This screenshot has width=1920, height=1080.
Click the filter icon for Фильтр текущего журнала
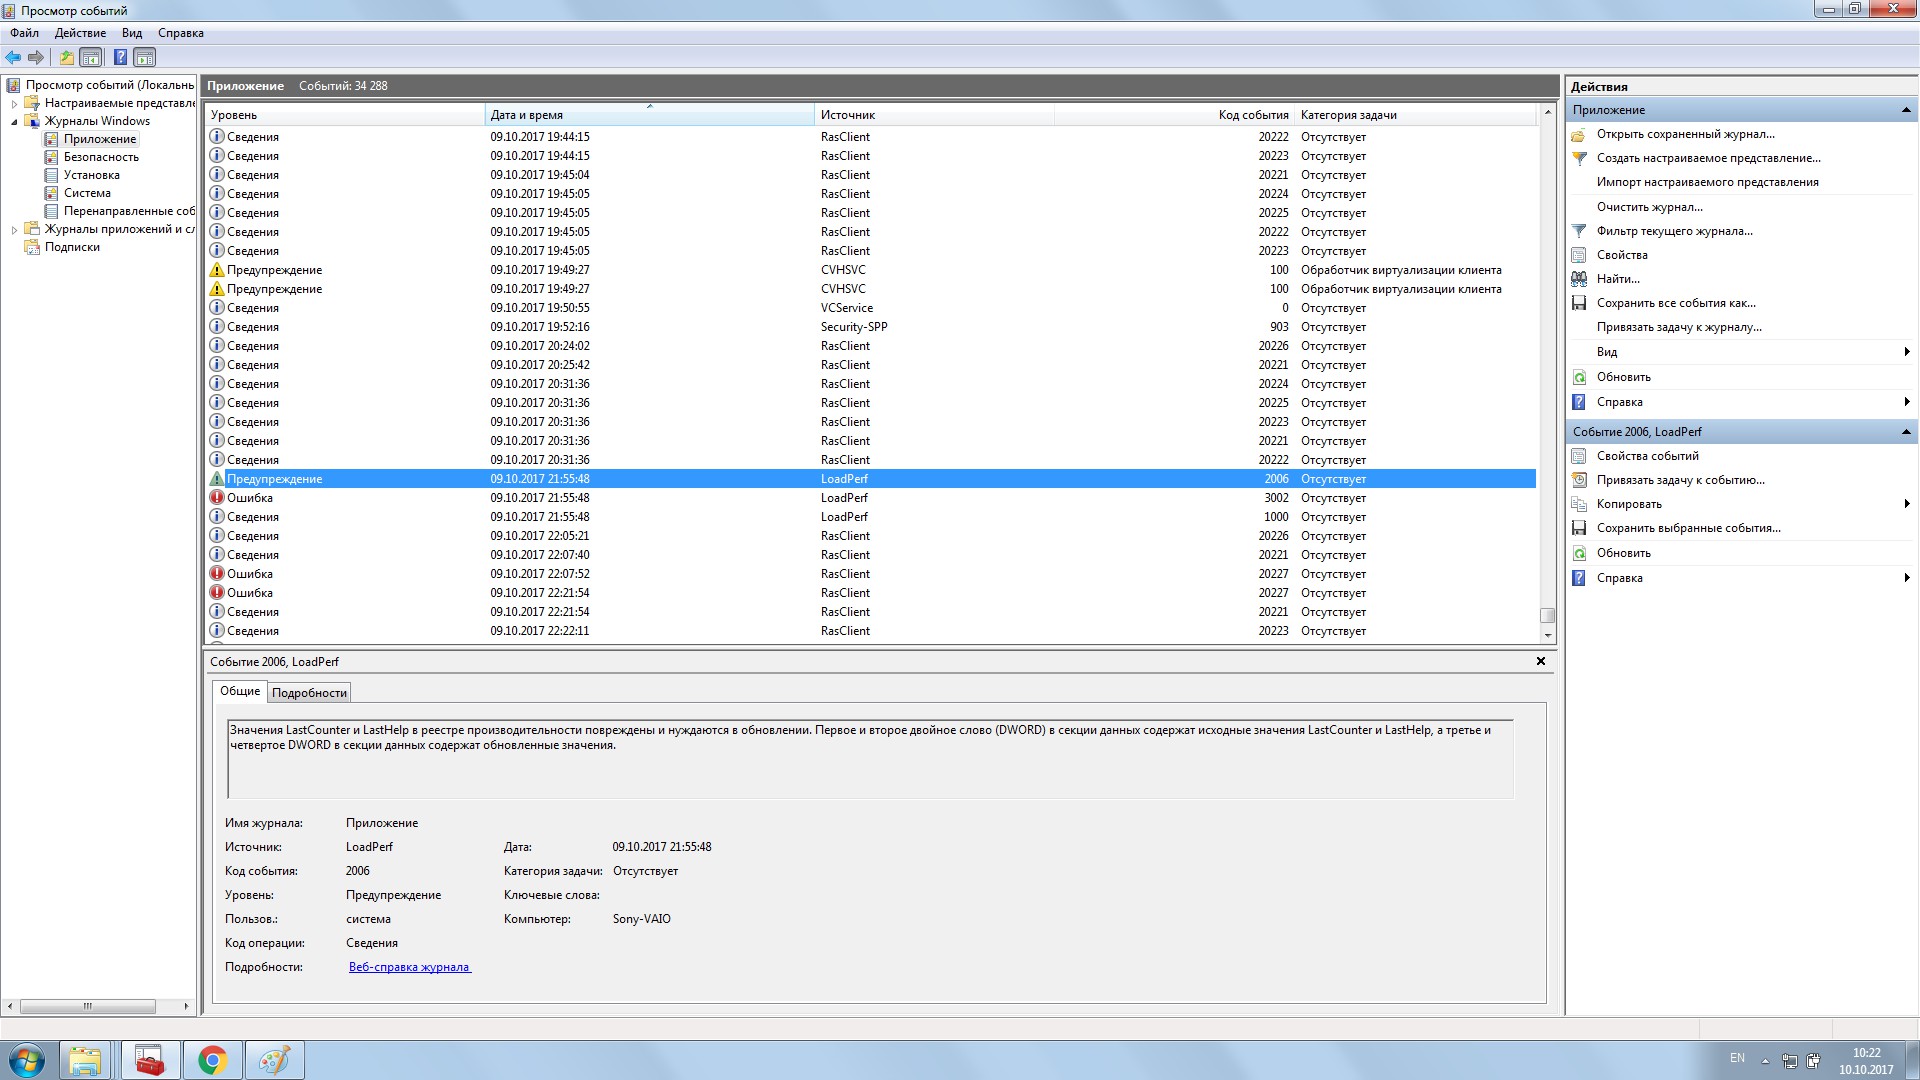coord(1579,231)
